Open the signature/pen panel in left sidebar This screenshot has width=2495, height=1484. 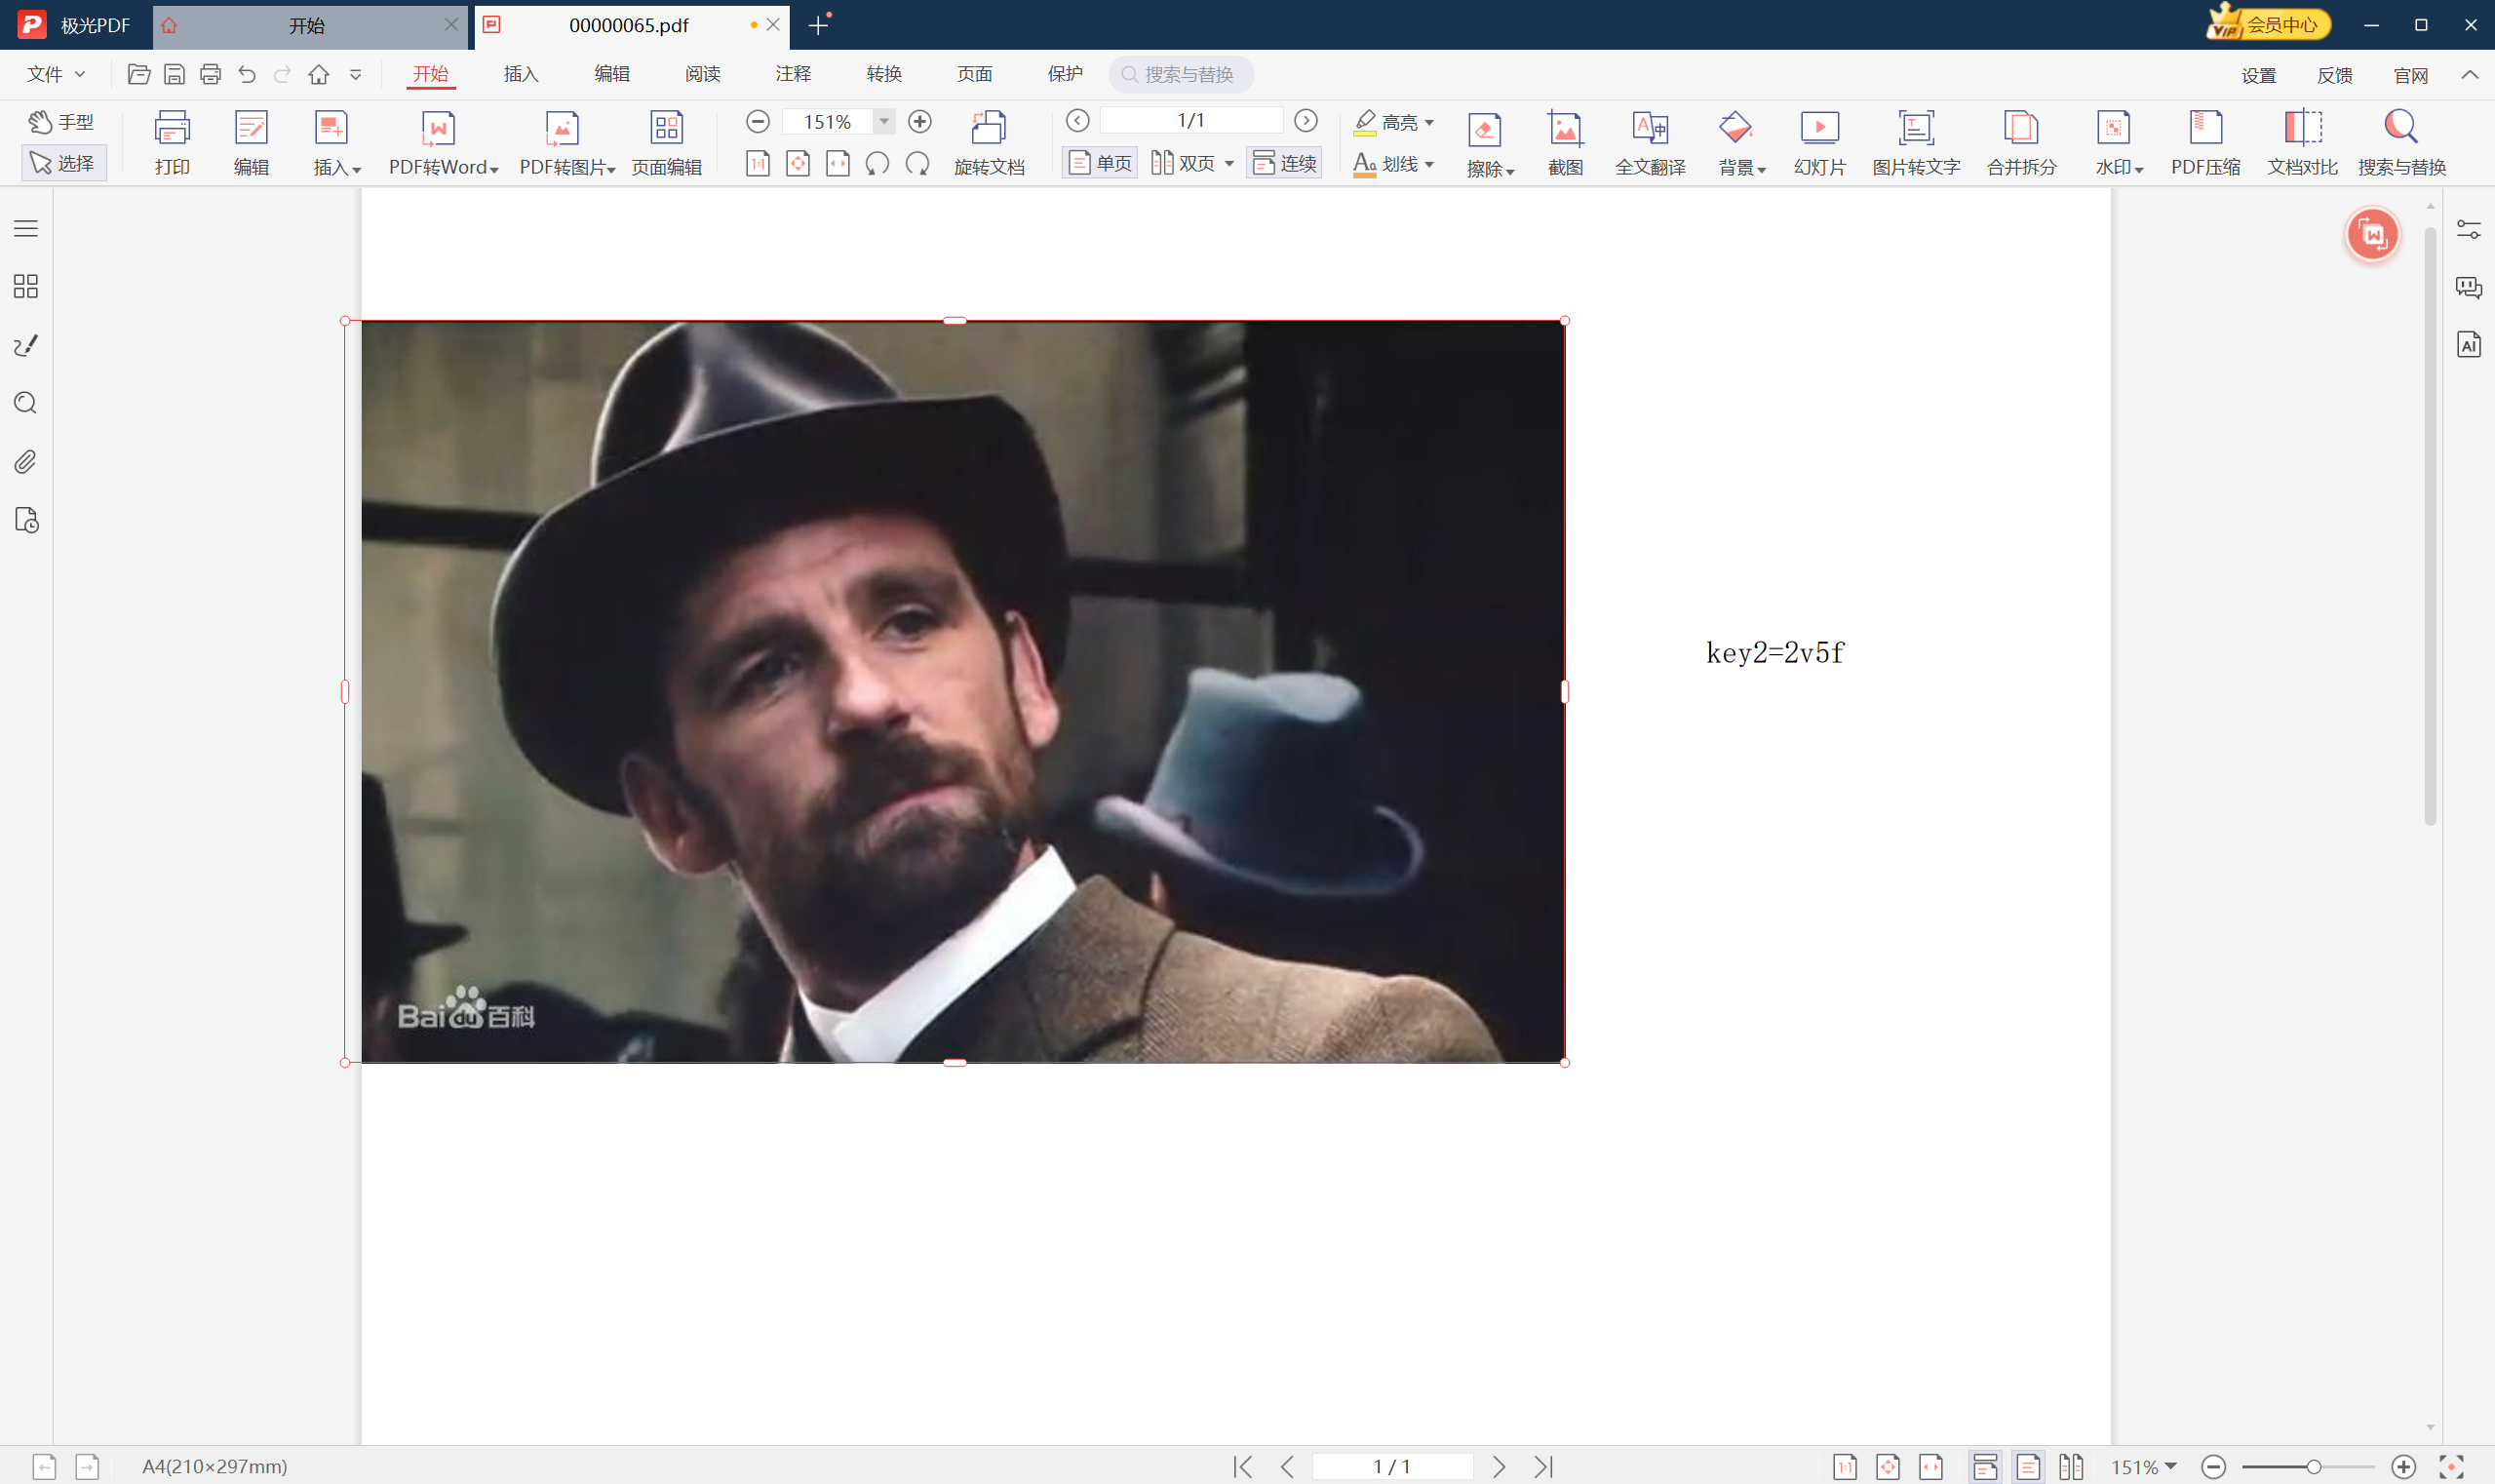tap(26, 345)
